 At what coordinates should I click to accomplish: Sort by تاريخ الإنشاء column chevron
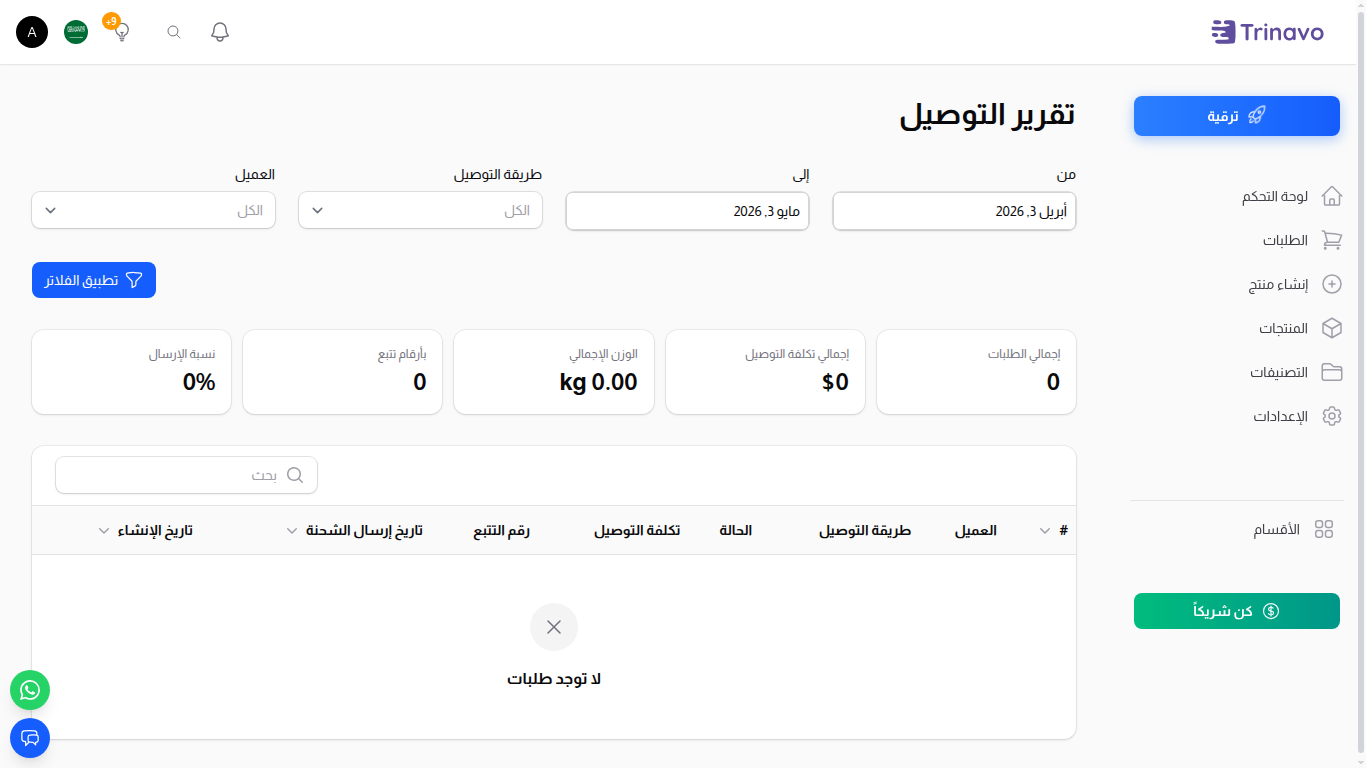click(x=104, y=531)
